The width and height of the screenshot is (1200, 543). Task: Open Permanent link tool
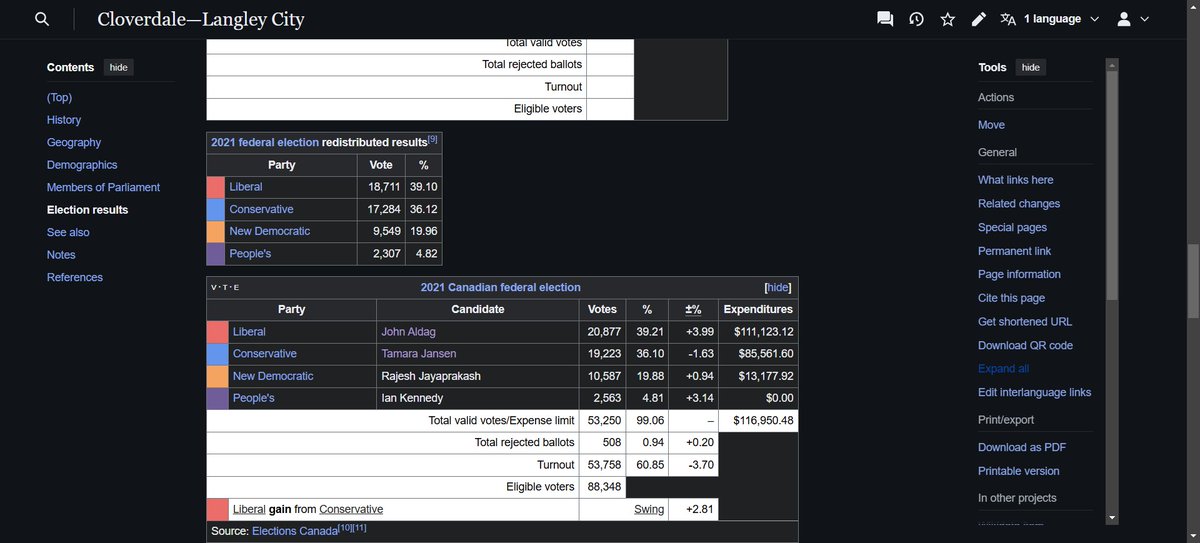(x=1014, y=251)
